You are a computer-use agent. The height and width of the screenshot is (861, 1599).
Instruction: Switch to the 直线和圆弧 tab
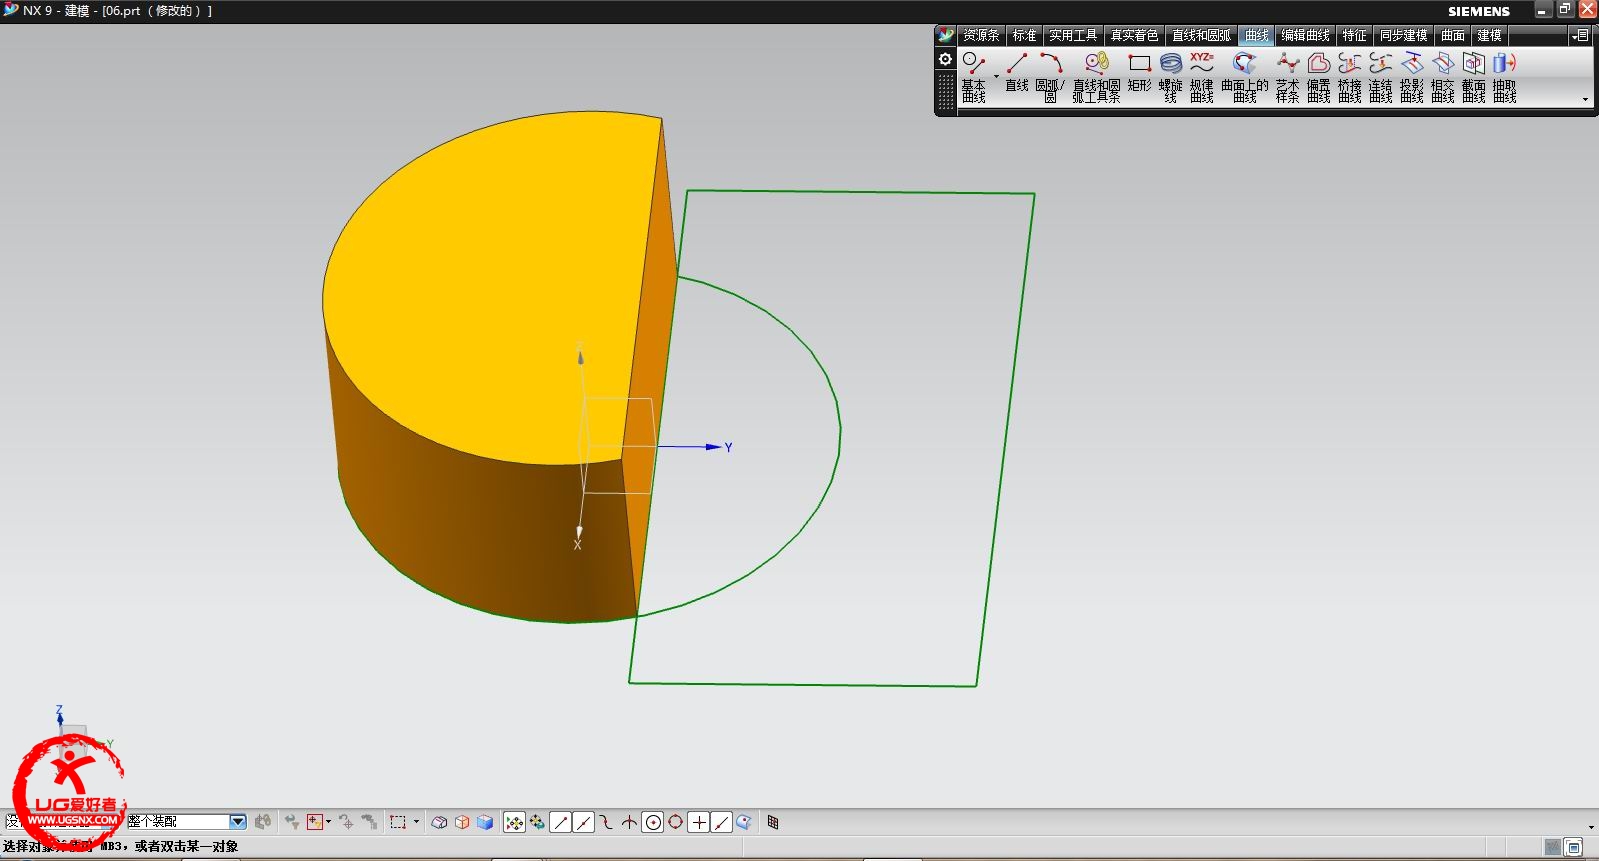(1201, 35)
